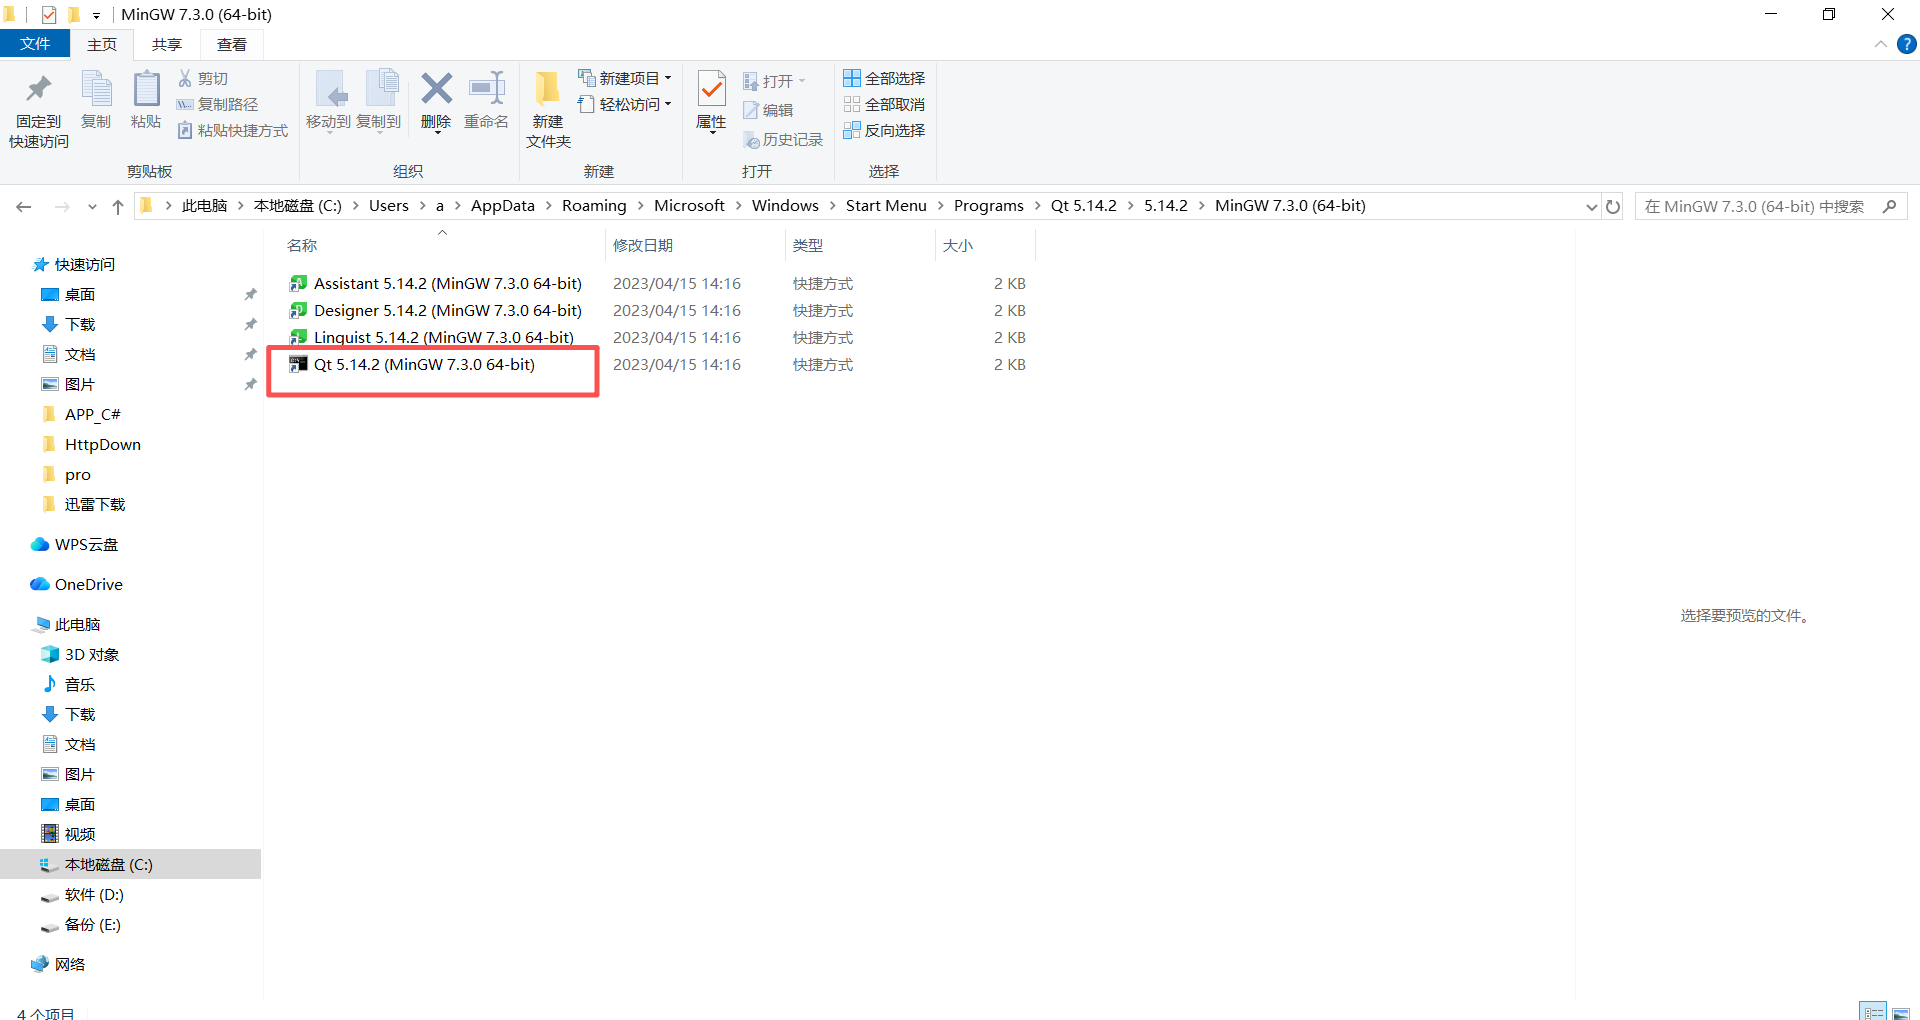Expand chevron after Roaming in breadcrumb

click(x=640, y=206)
